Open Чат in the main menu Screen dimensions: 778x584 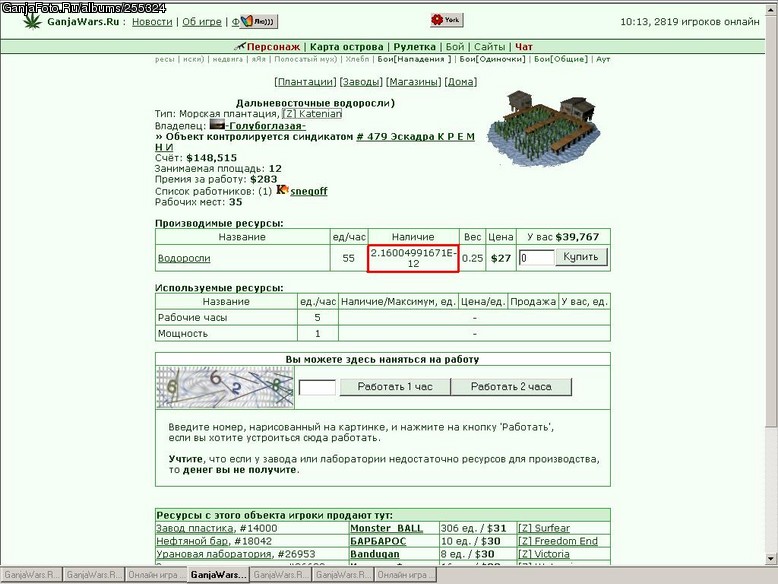(523, 47)
